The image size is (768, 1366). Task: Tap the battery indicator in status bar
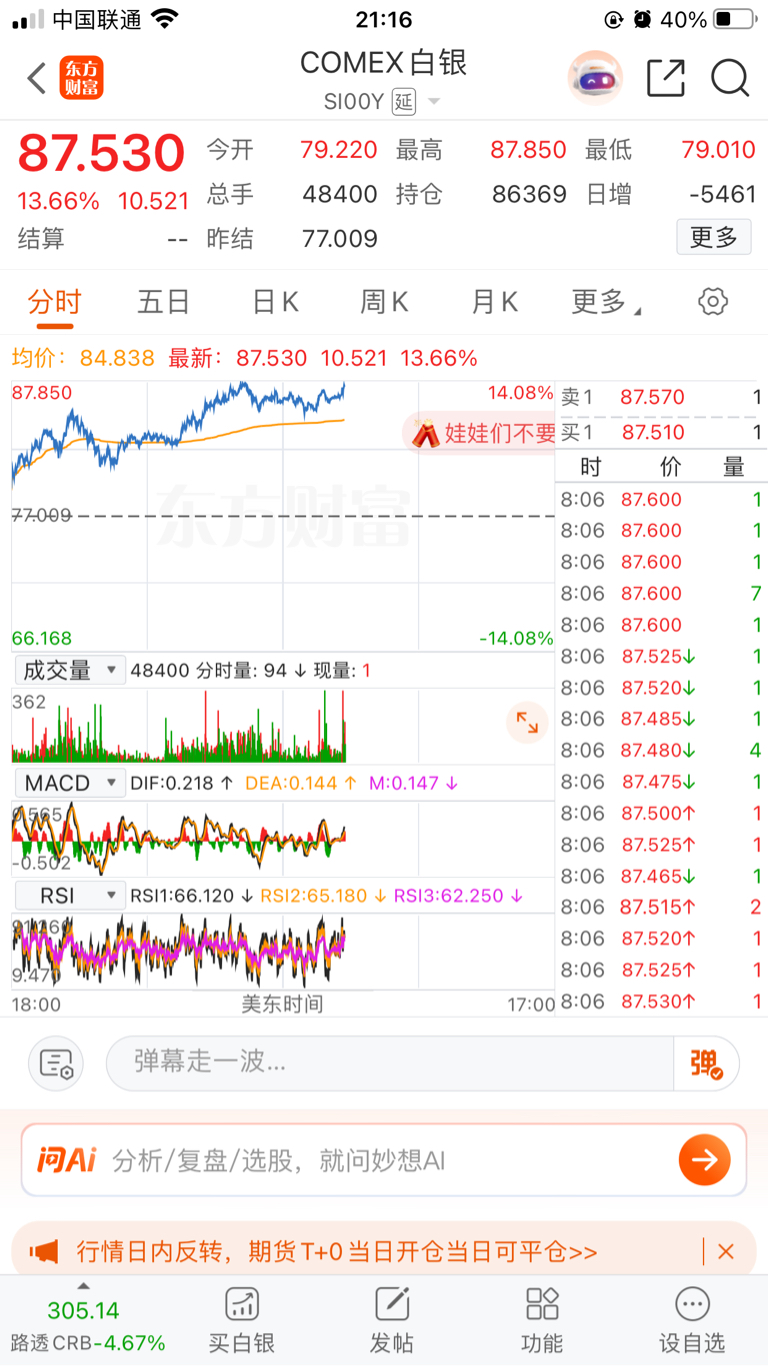[735, 19]
